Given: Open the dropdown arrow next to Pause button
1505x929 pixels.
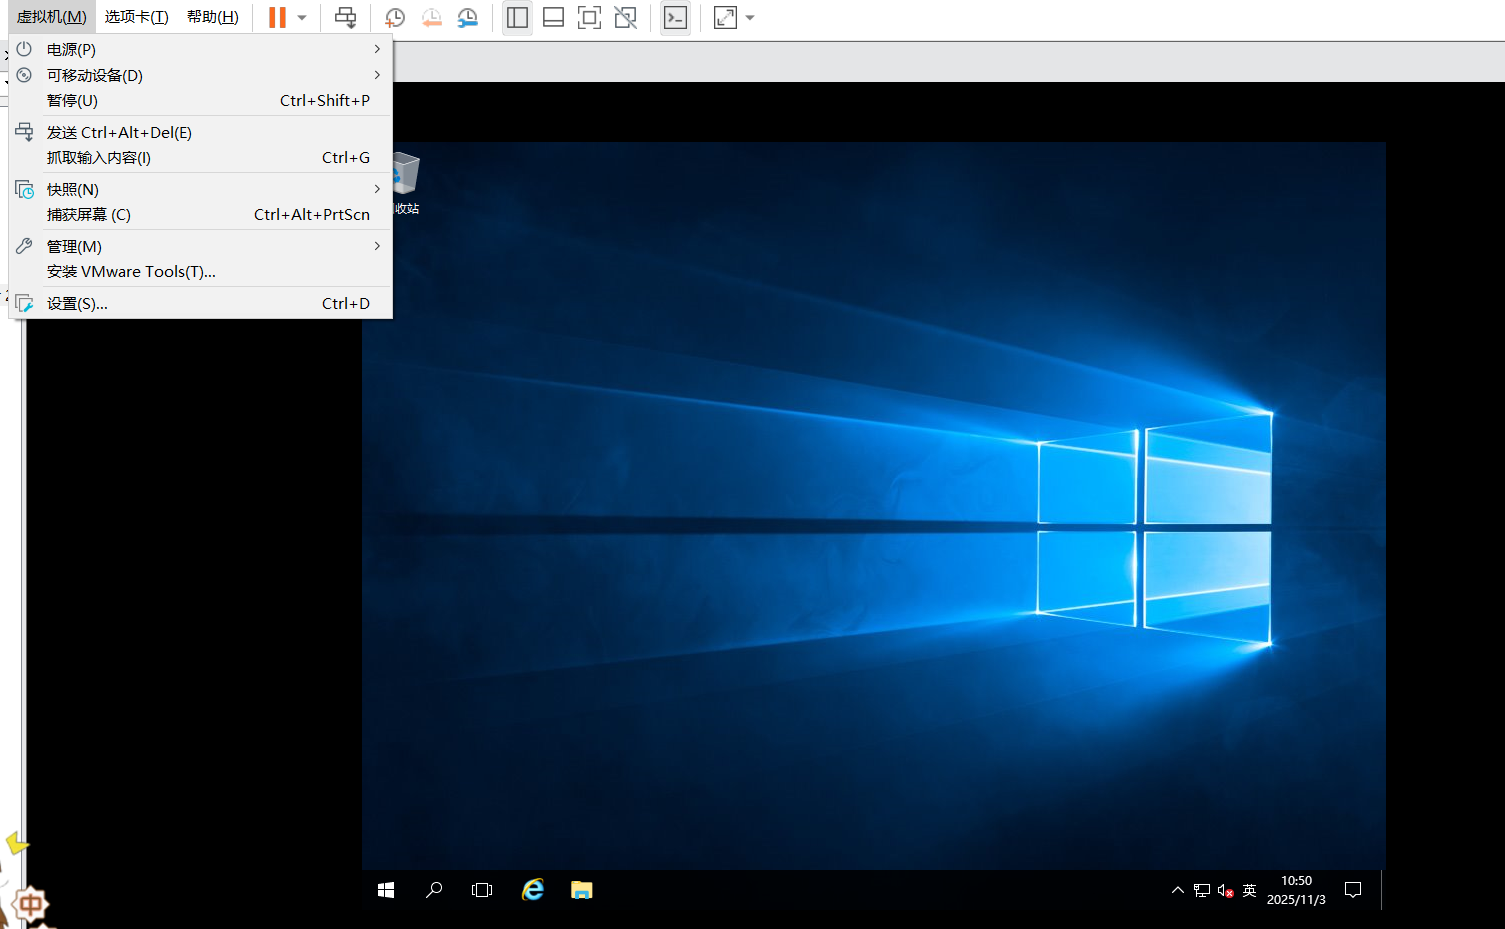Looking at the screenshot, I should click(302, 18).
